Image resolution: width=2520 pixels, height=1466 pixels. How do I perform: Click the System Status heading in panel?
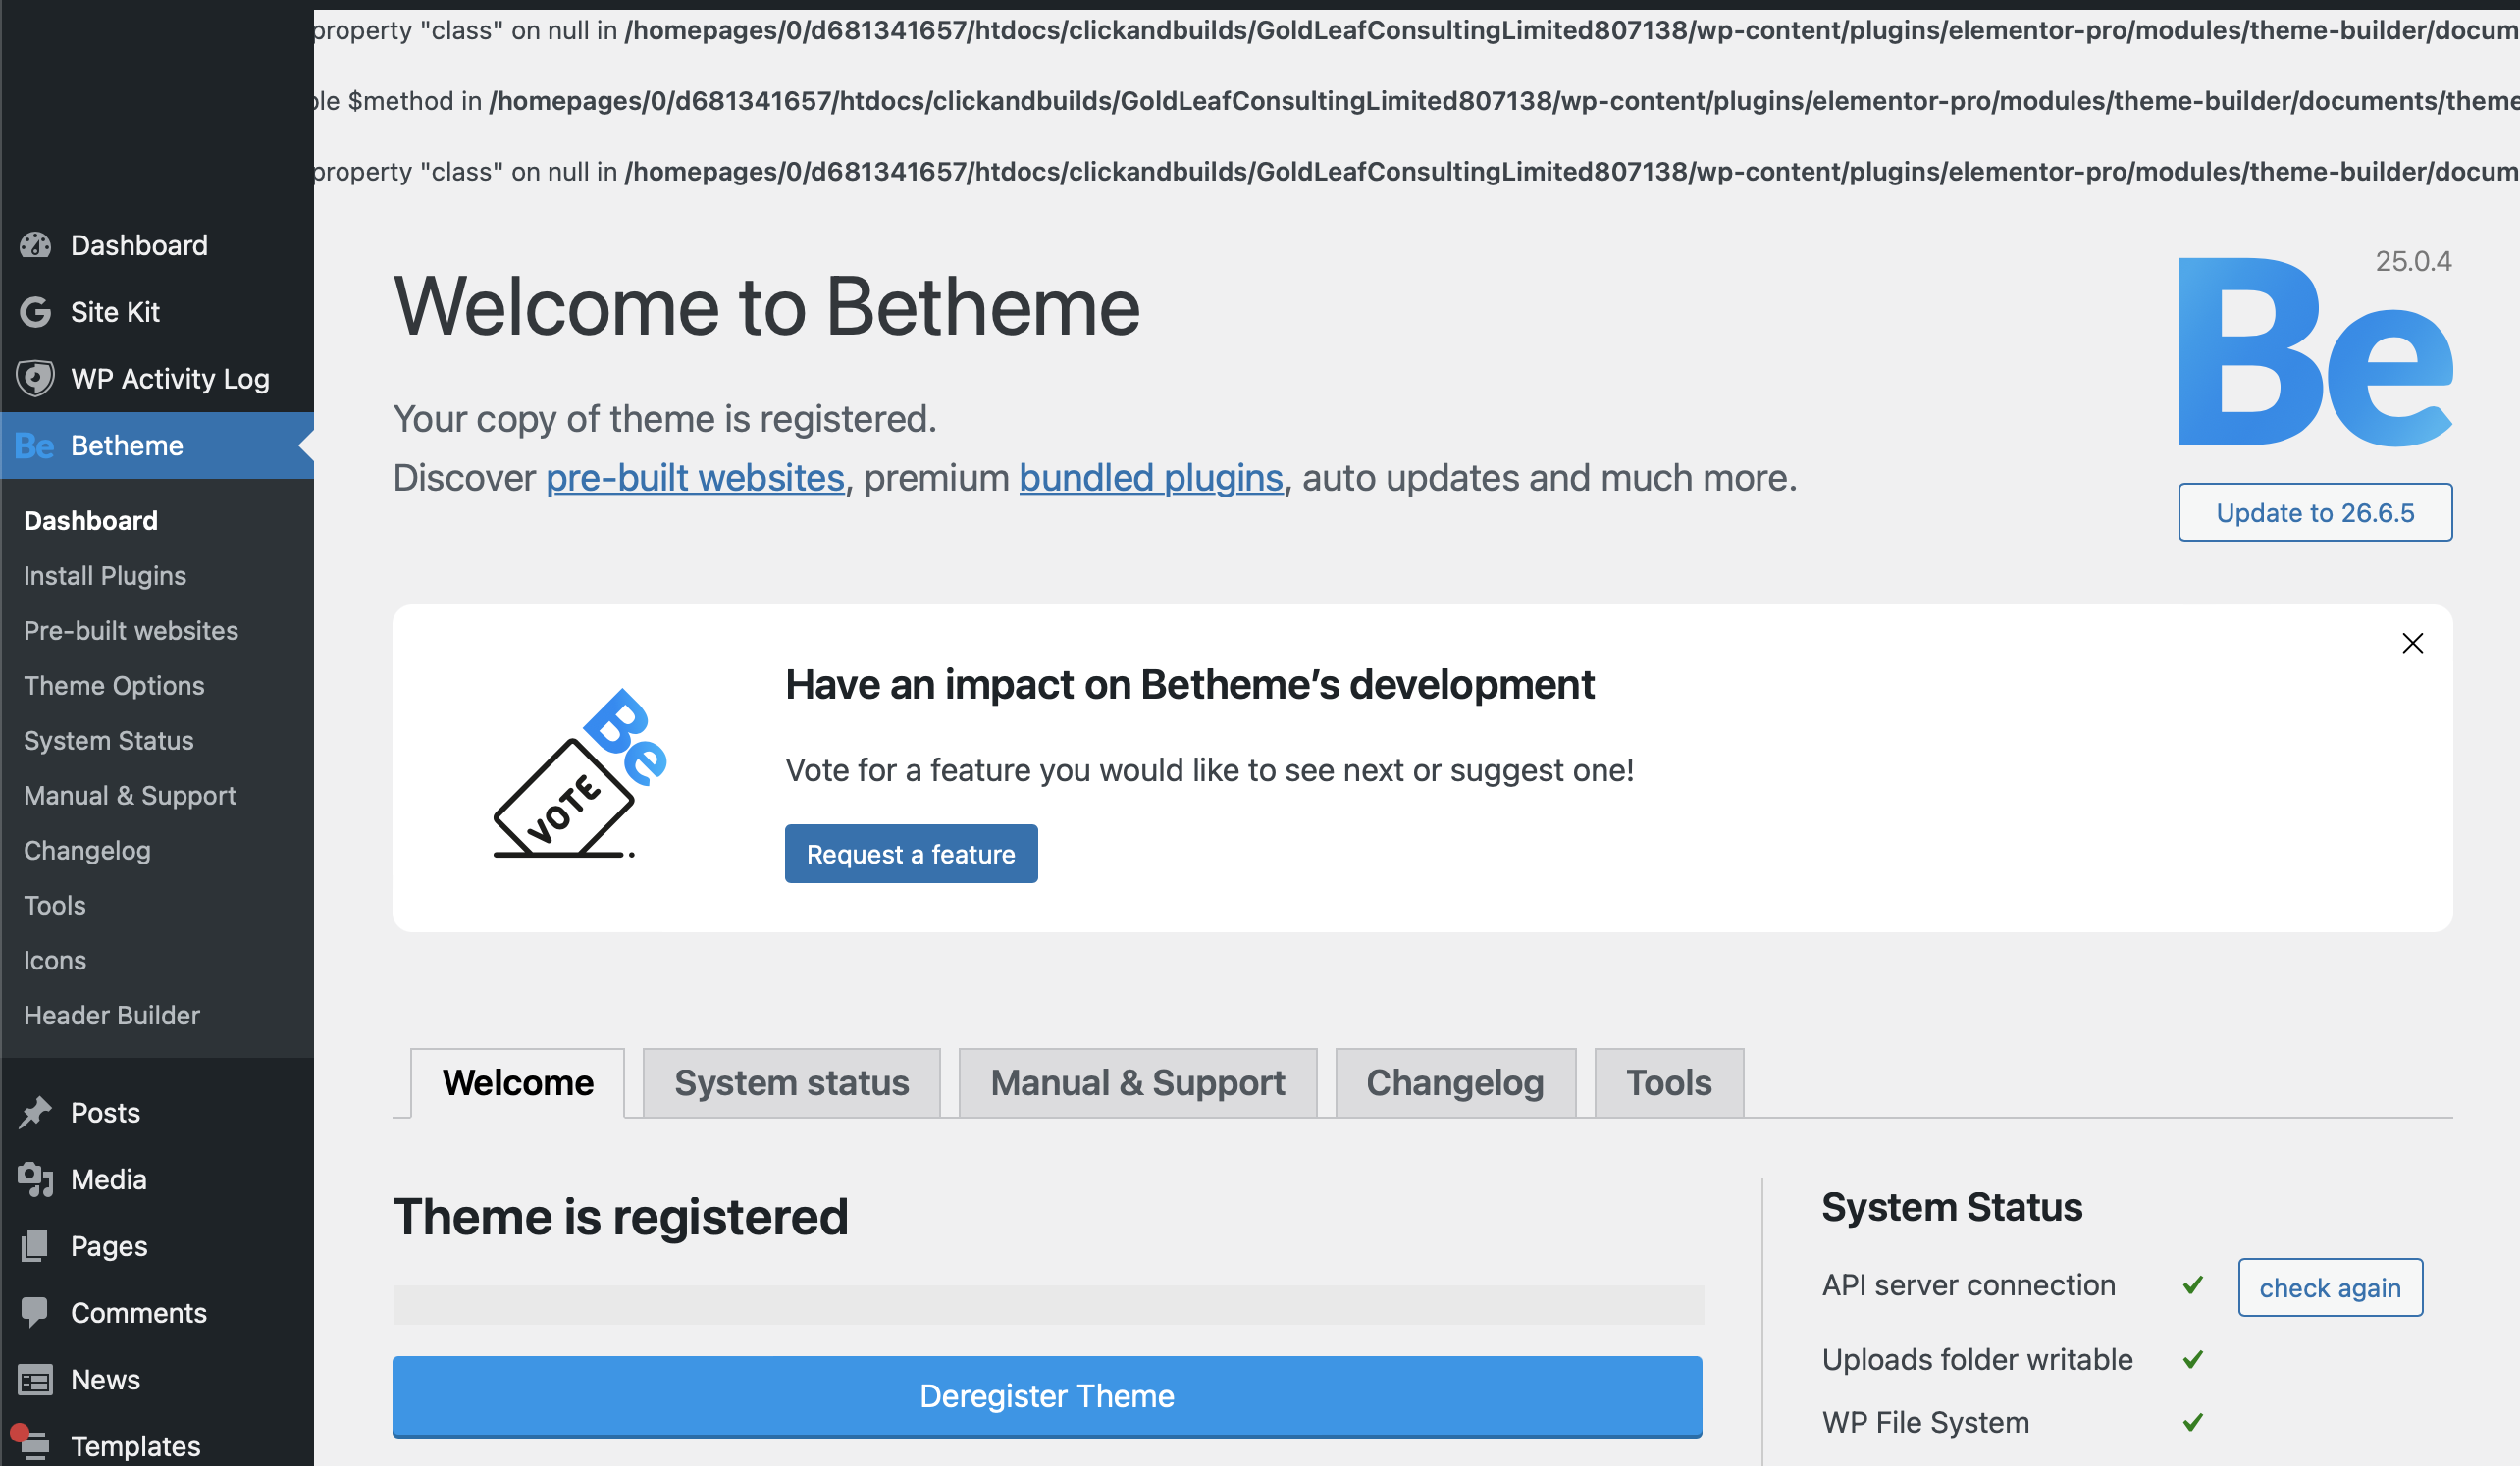click(x=1952, y=1207)
